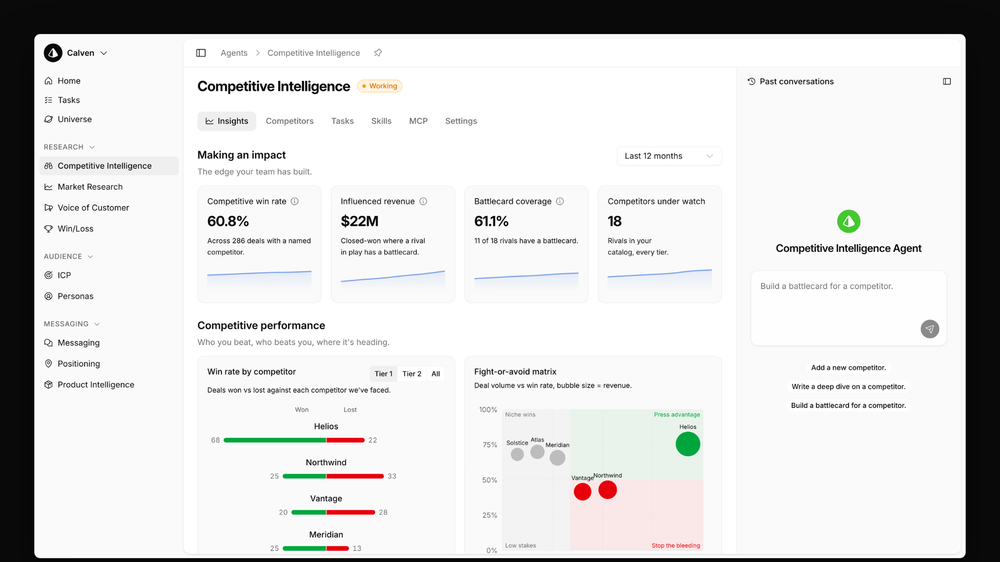Open Messaging in sidebar

coord(78,343)
